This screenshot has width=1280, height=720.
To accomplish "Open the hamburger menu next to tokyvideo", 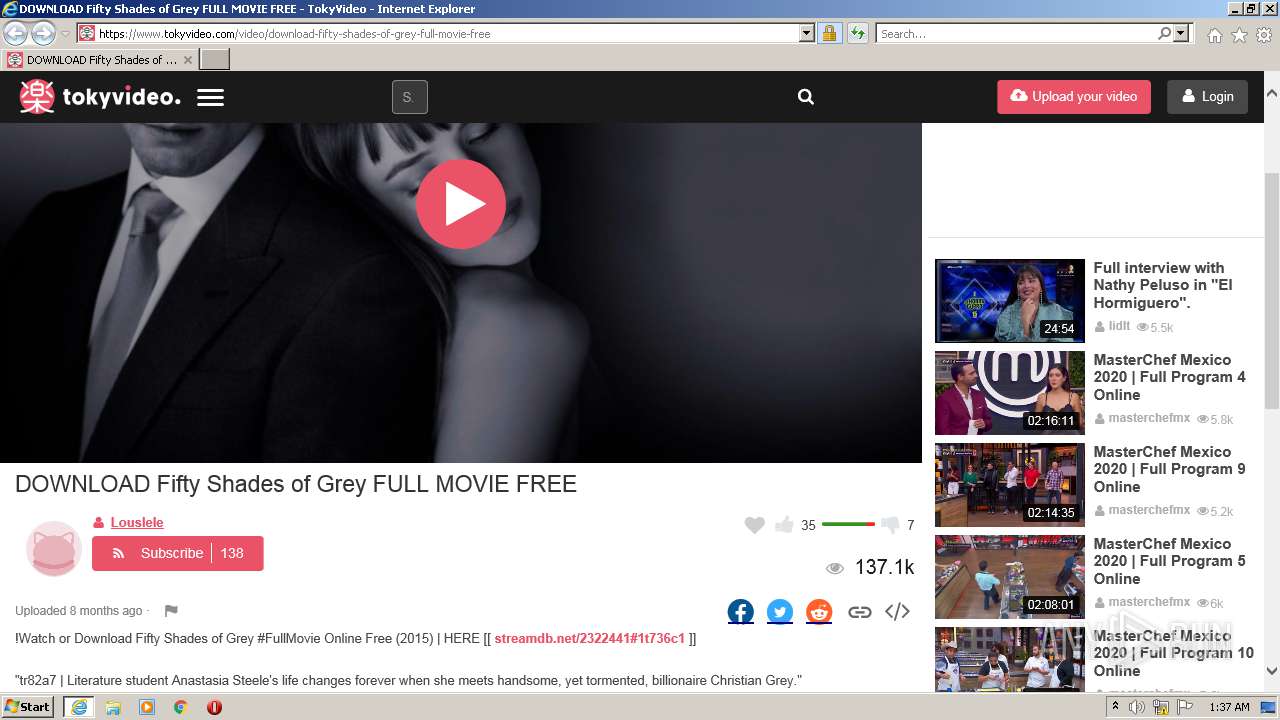I will pos(210,98).
